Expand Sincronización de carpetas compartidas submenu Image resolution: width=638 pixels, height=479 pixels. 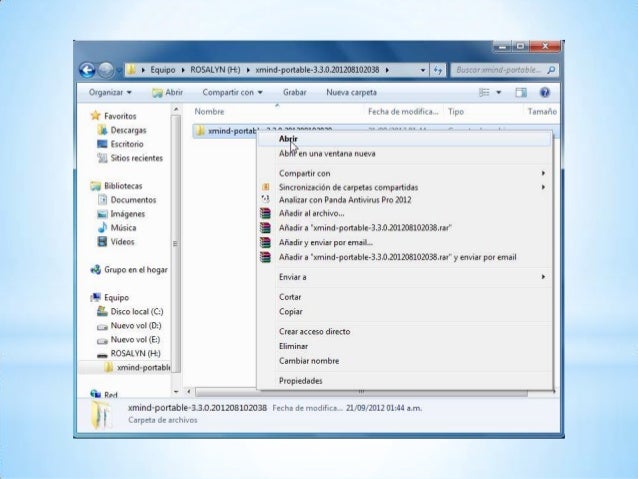(x=543, y=187)
